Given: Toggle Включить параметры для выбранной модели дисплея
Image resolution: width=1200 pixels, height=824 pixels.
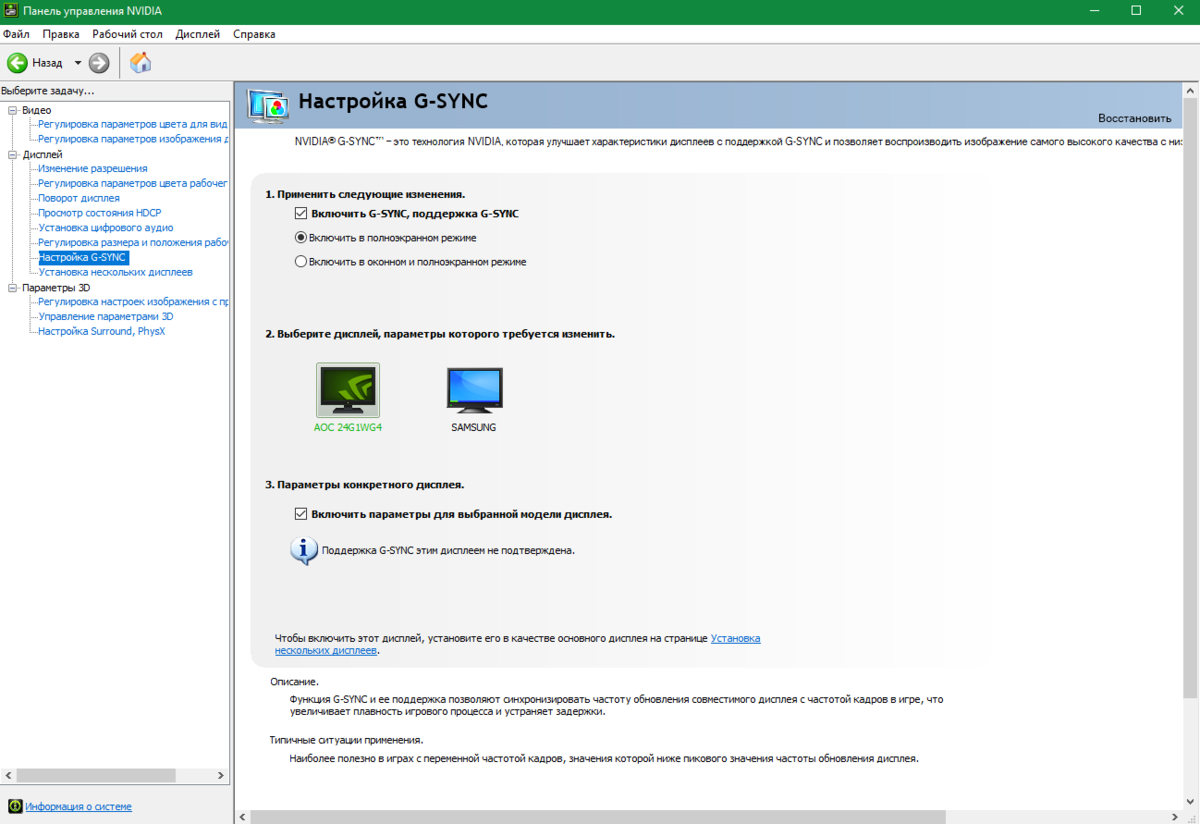Looking at the screenshot, I should point(300,514).
